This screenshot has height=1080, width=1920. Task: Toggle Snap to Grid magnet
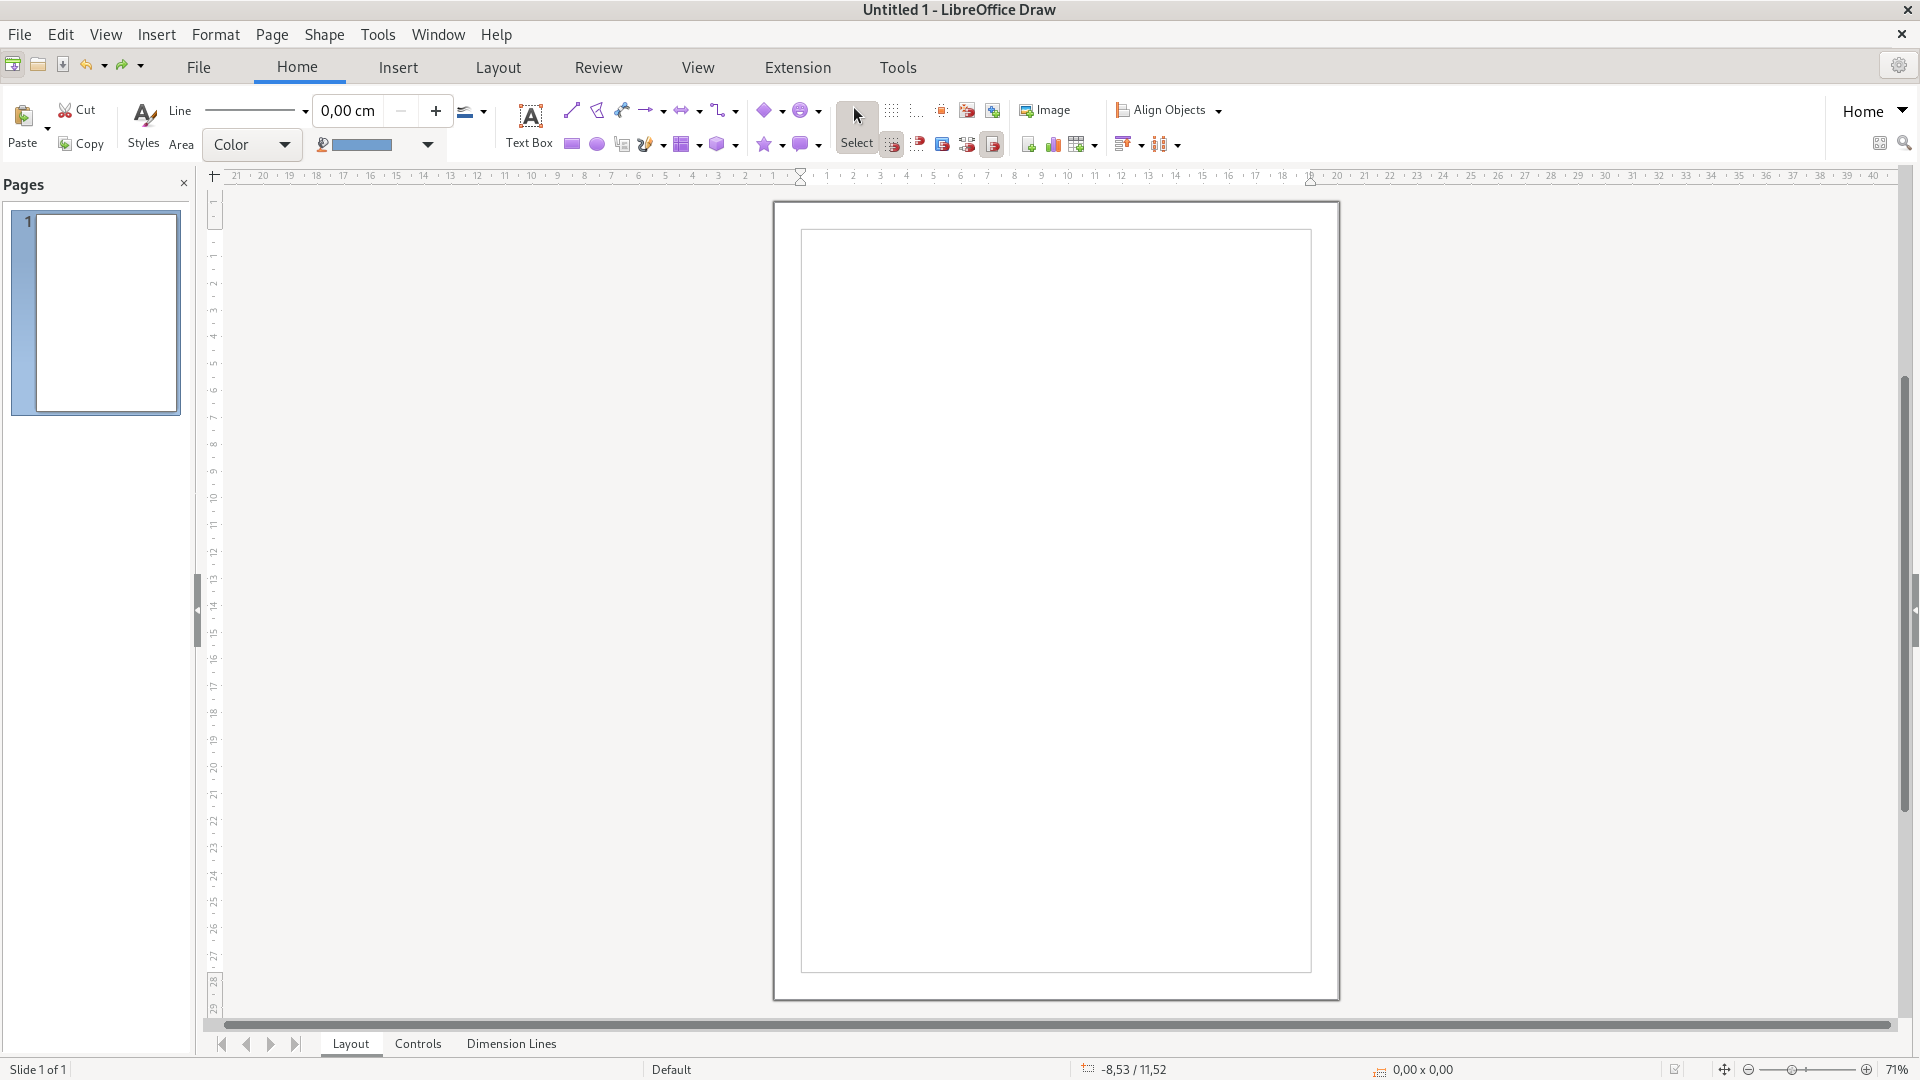pyautogui.click(x=891, y=145)
